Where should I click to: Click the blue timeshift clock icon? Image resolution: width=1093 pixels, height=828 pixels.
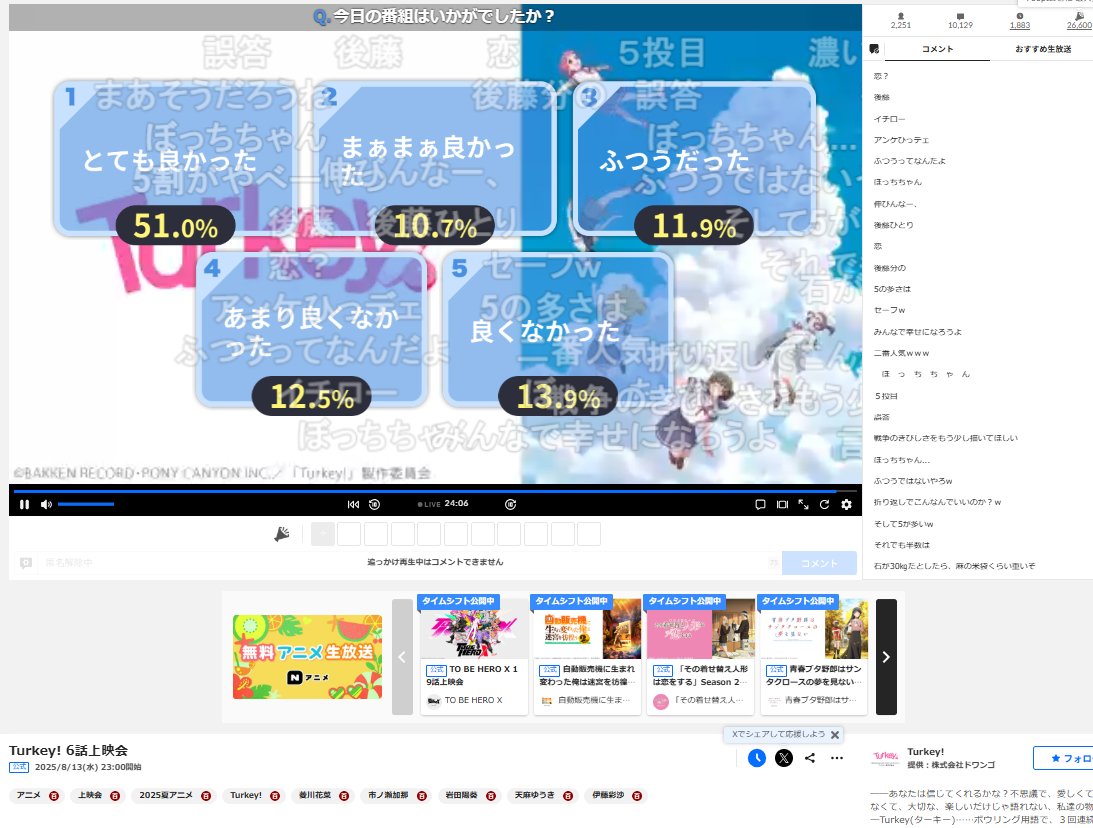pyautogui.click(x=757, y=758)
